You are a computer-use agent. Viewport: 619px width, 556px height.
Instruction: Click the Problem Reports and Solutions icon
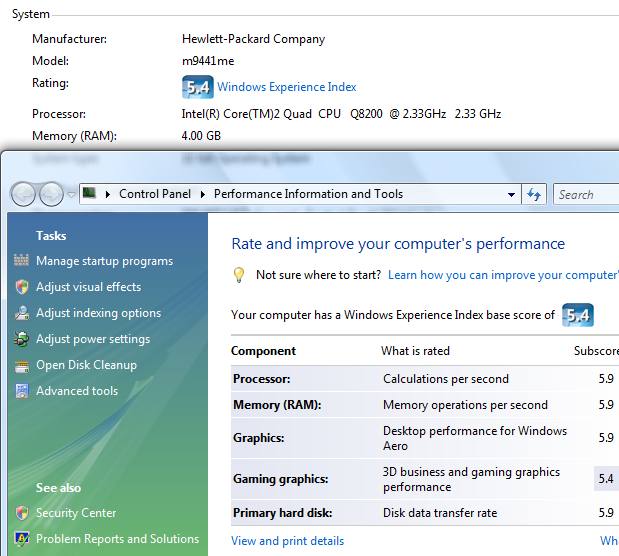tap(22, 539)
